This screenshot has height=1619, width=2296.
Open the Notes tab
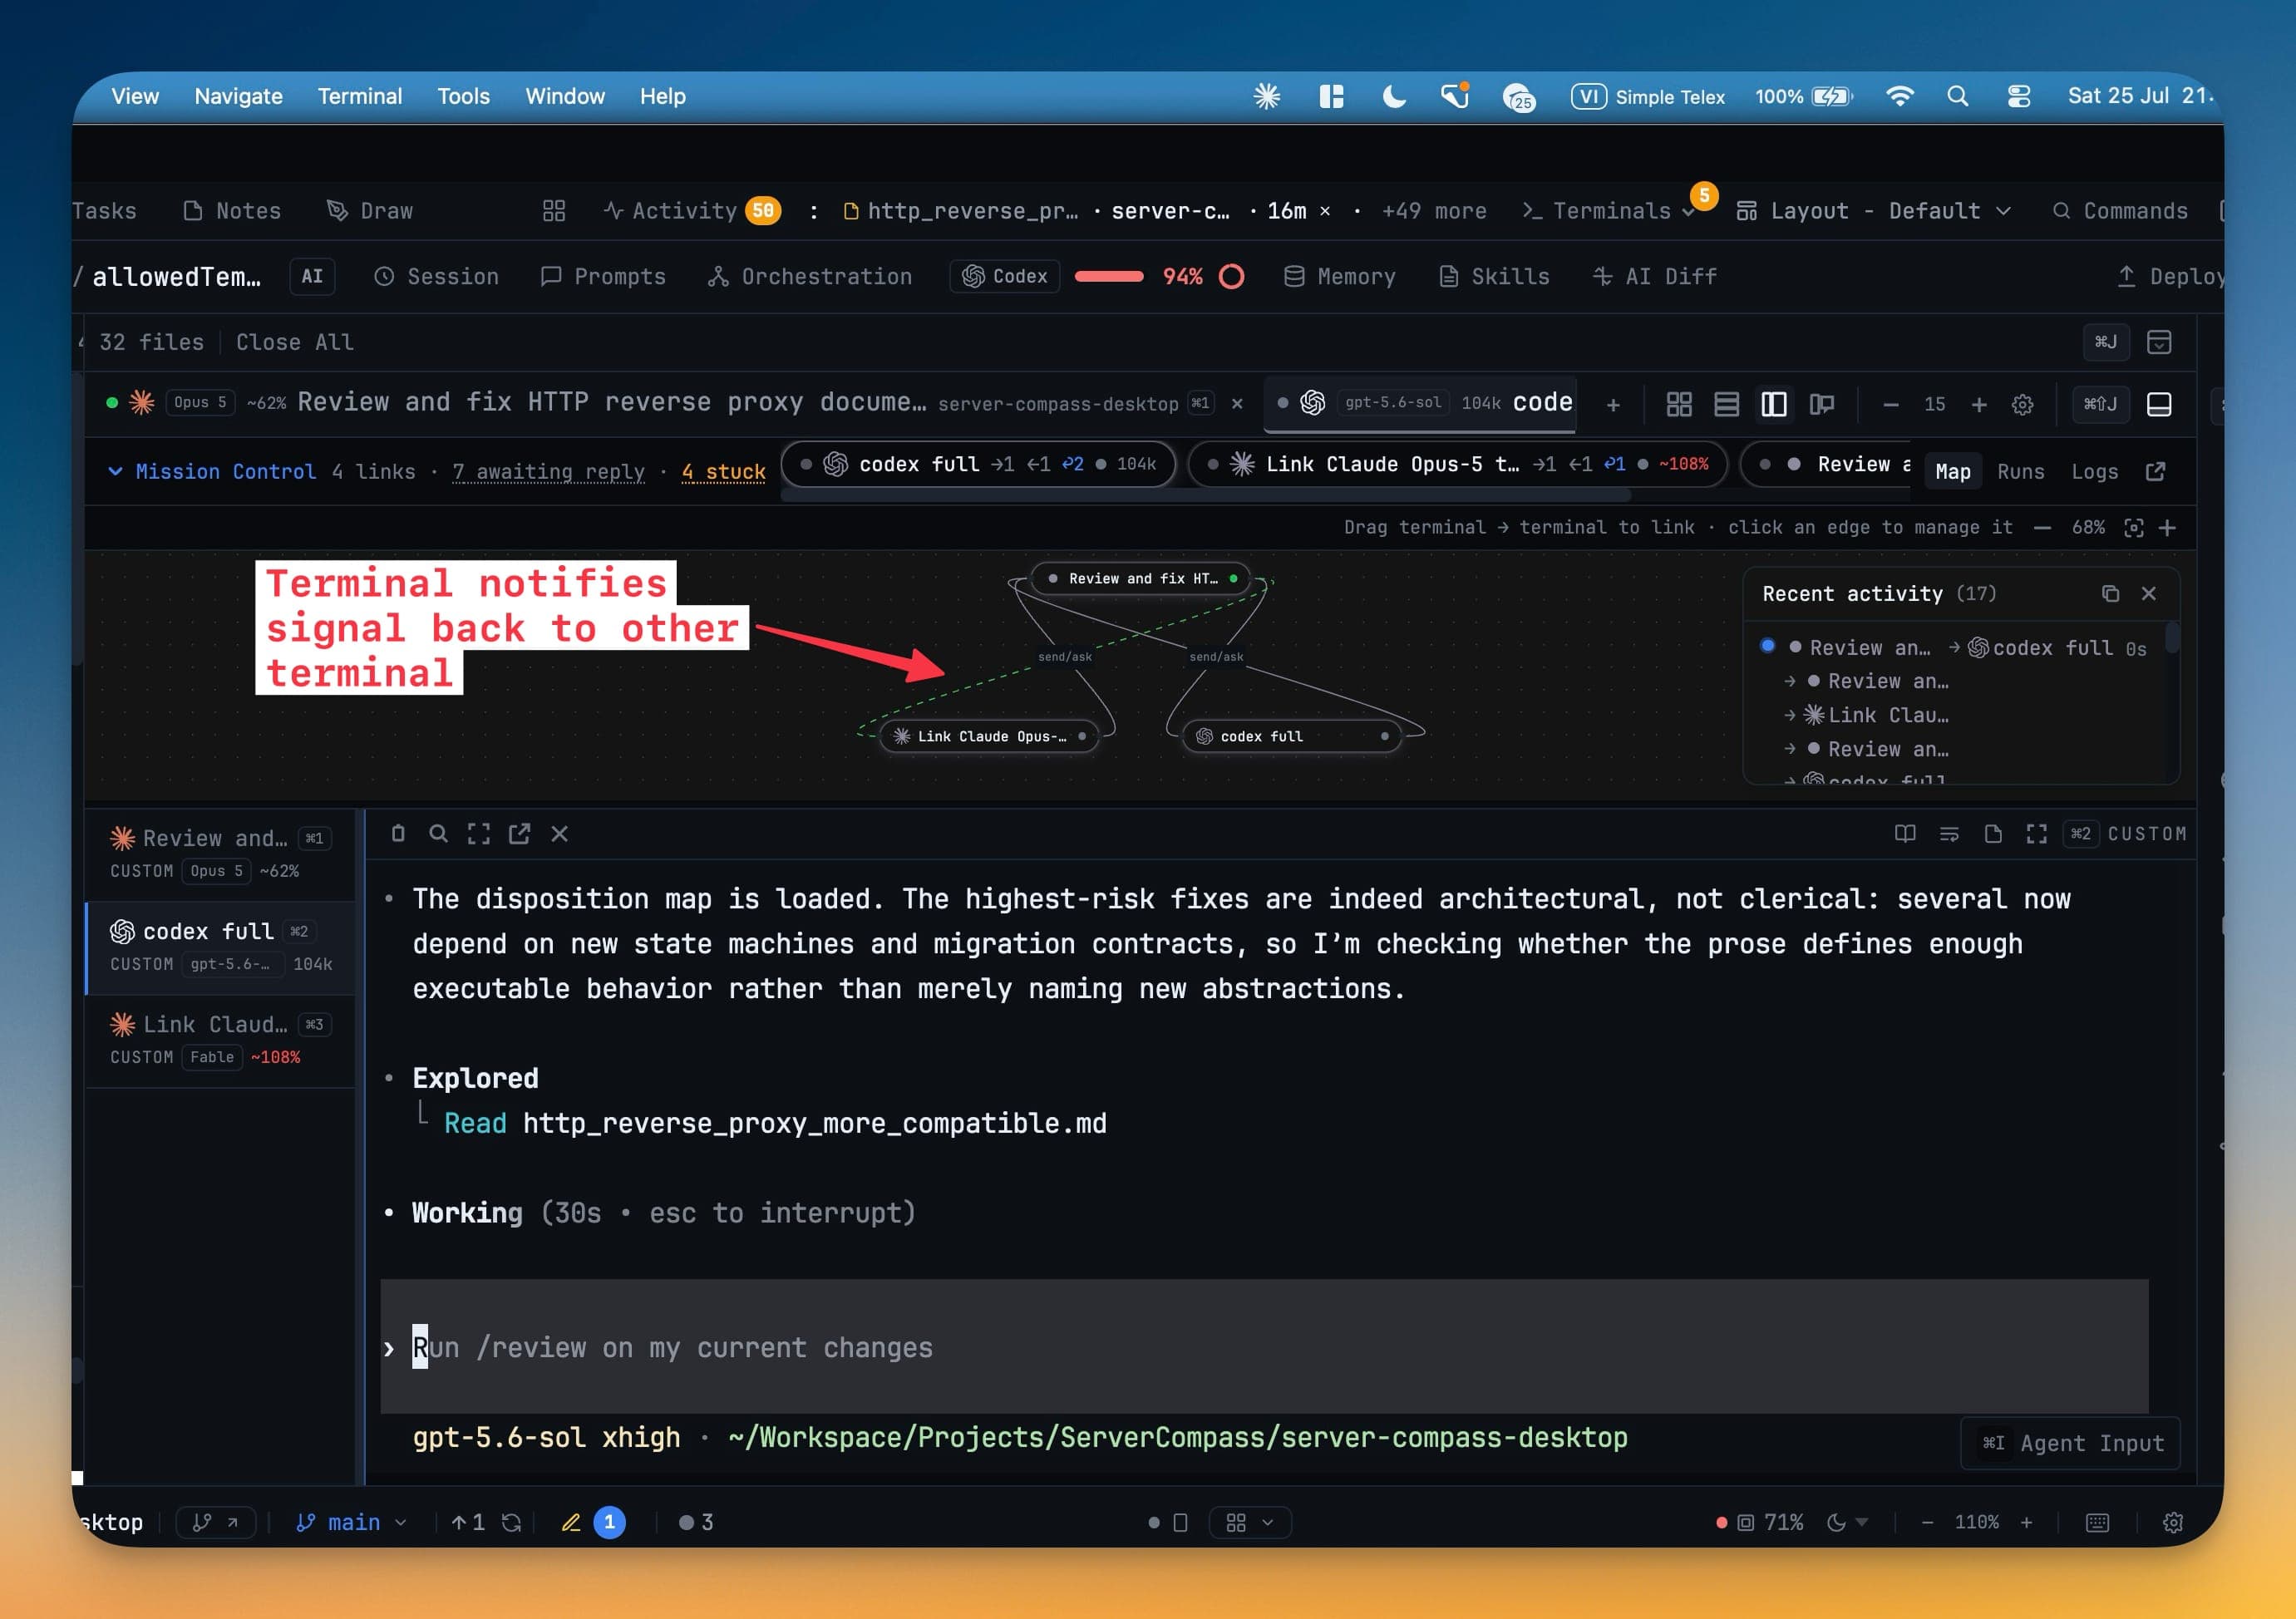coord(232,210)
